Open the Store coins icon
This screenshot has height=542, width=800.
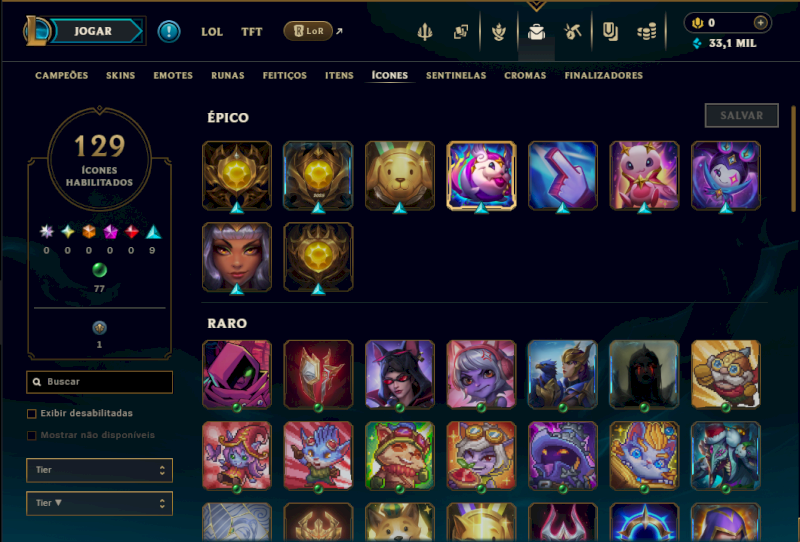pos(646,32)
